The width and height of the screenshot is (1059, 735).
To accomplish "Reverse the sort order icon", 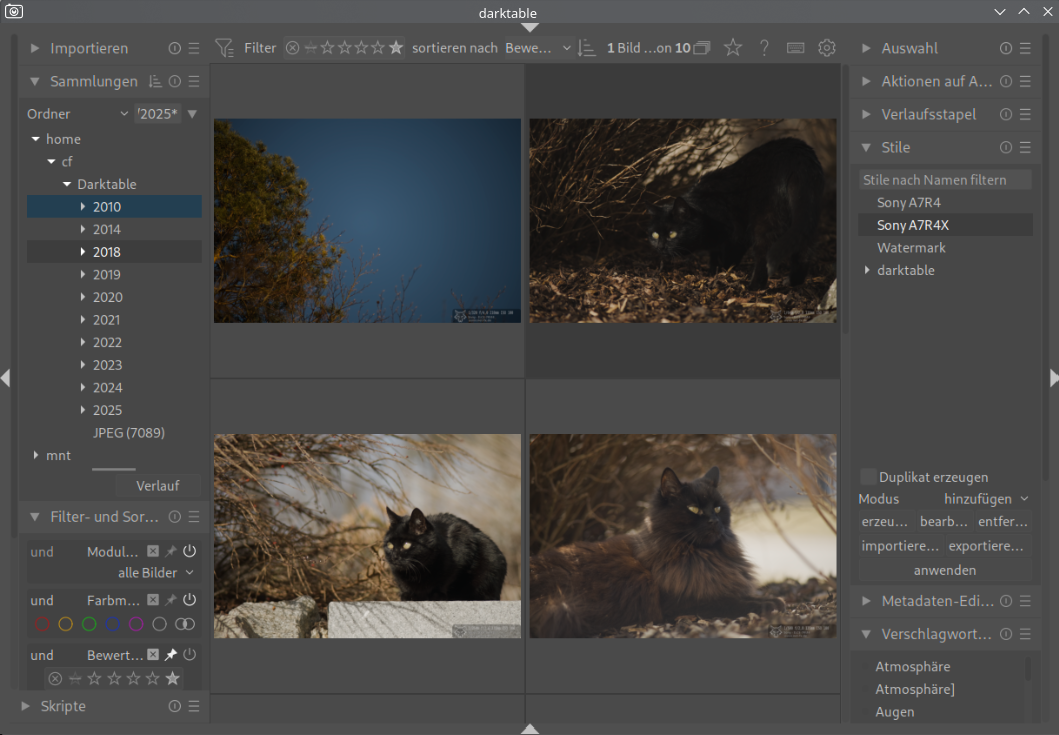I will [587, 48].
